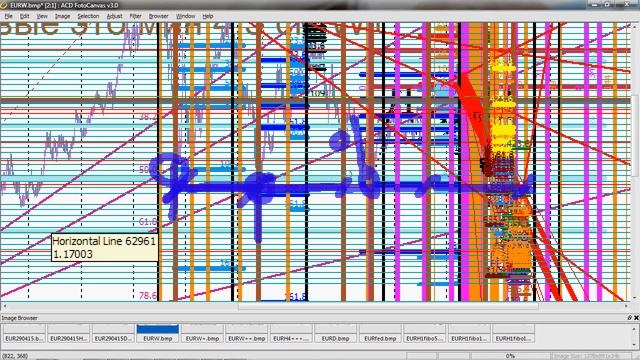Image resolution: width=640 pixels, height=360 pixels.
Task: Select the EUR290415D... thumbnail
Action: 113,333
